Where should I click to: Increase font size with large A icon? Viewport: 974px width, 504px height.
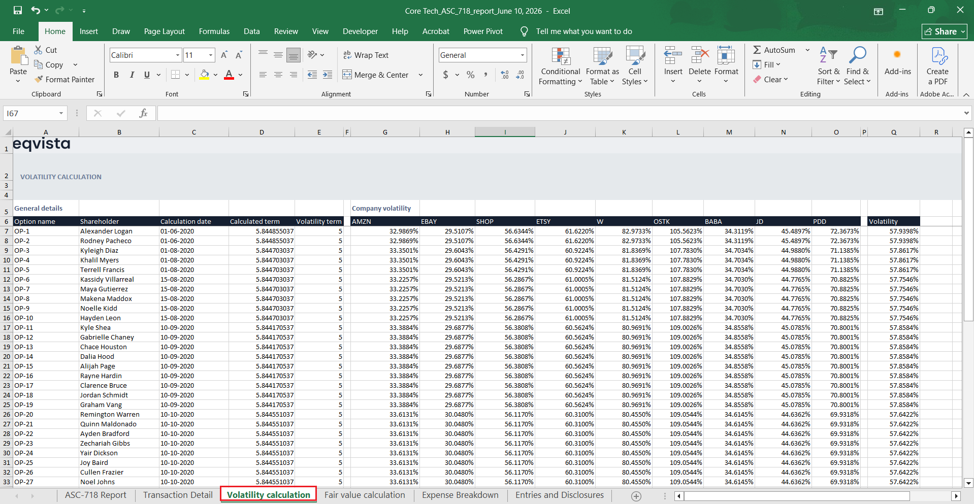click(x=224, y=55)
